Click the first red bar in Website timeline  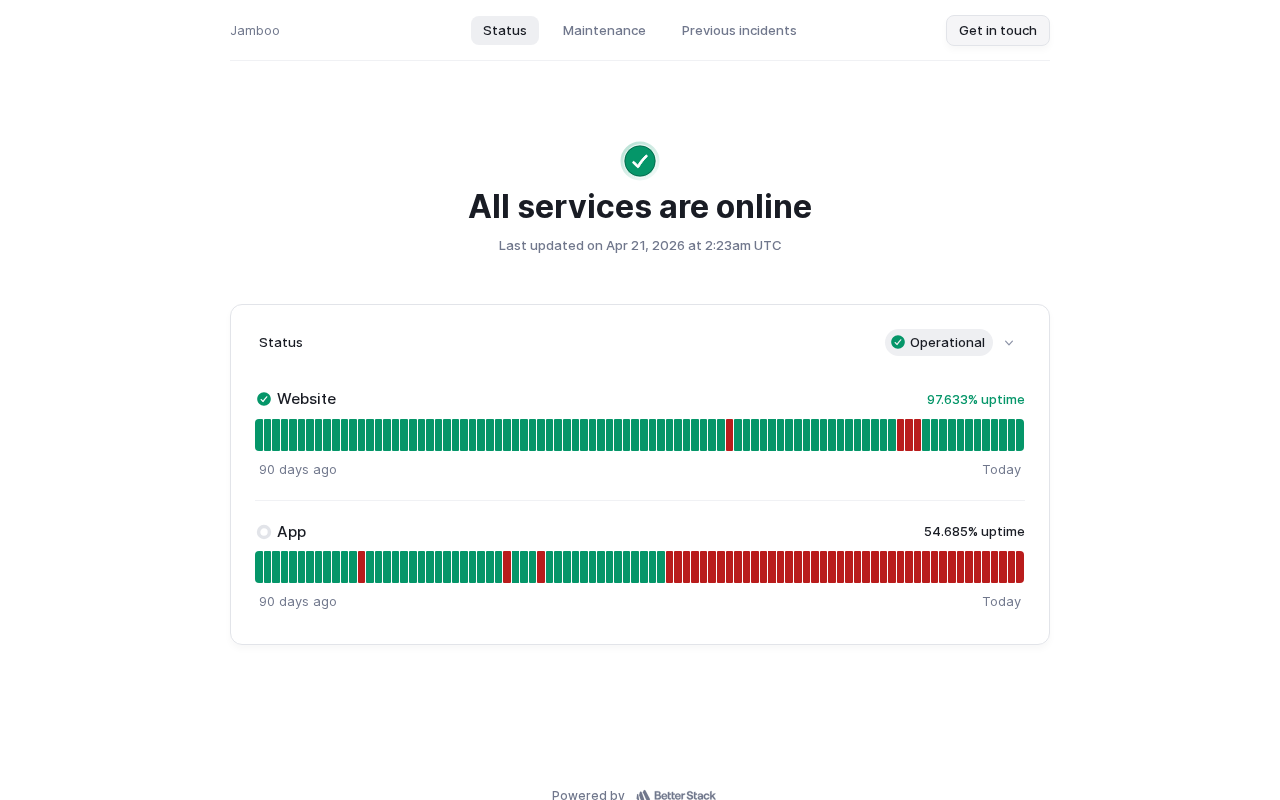coord(729,435)
